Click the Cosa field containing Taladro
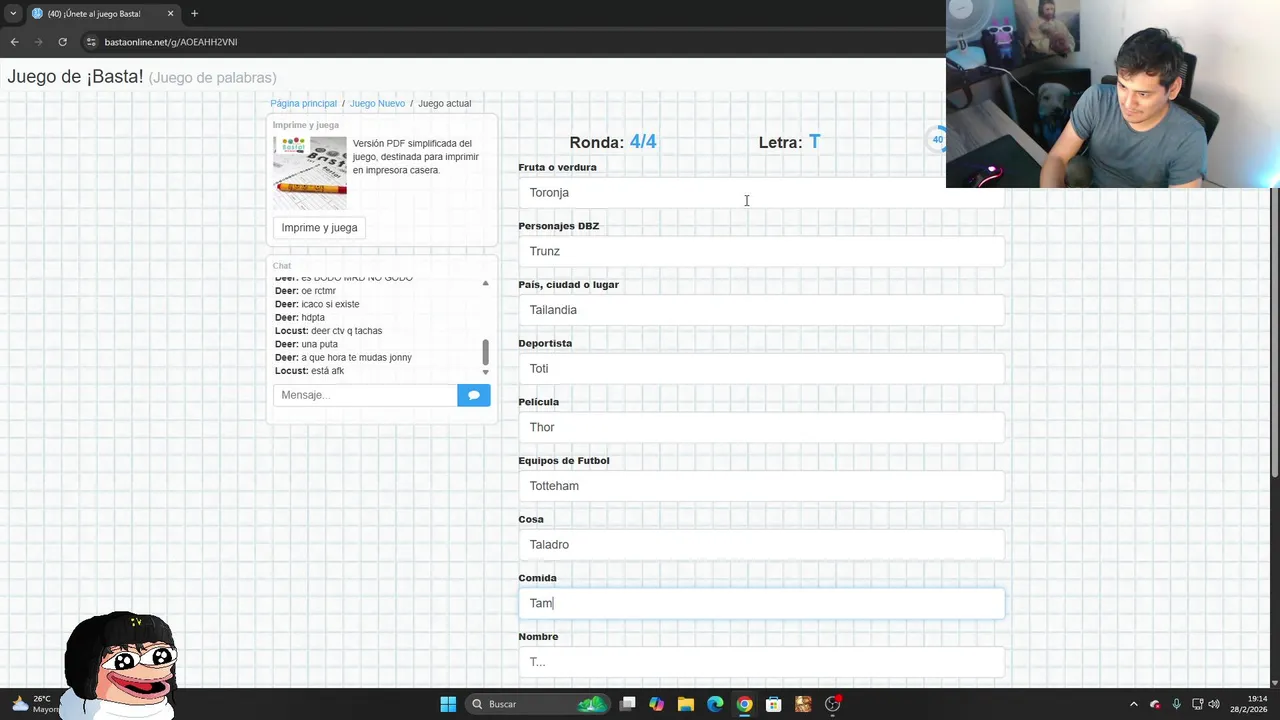Image resolution: width=1280 pixels, height=720 pixels. pos(761,545)
